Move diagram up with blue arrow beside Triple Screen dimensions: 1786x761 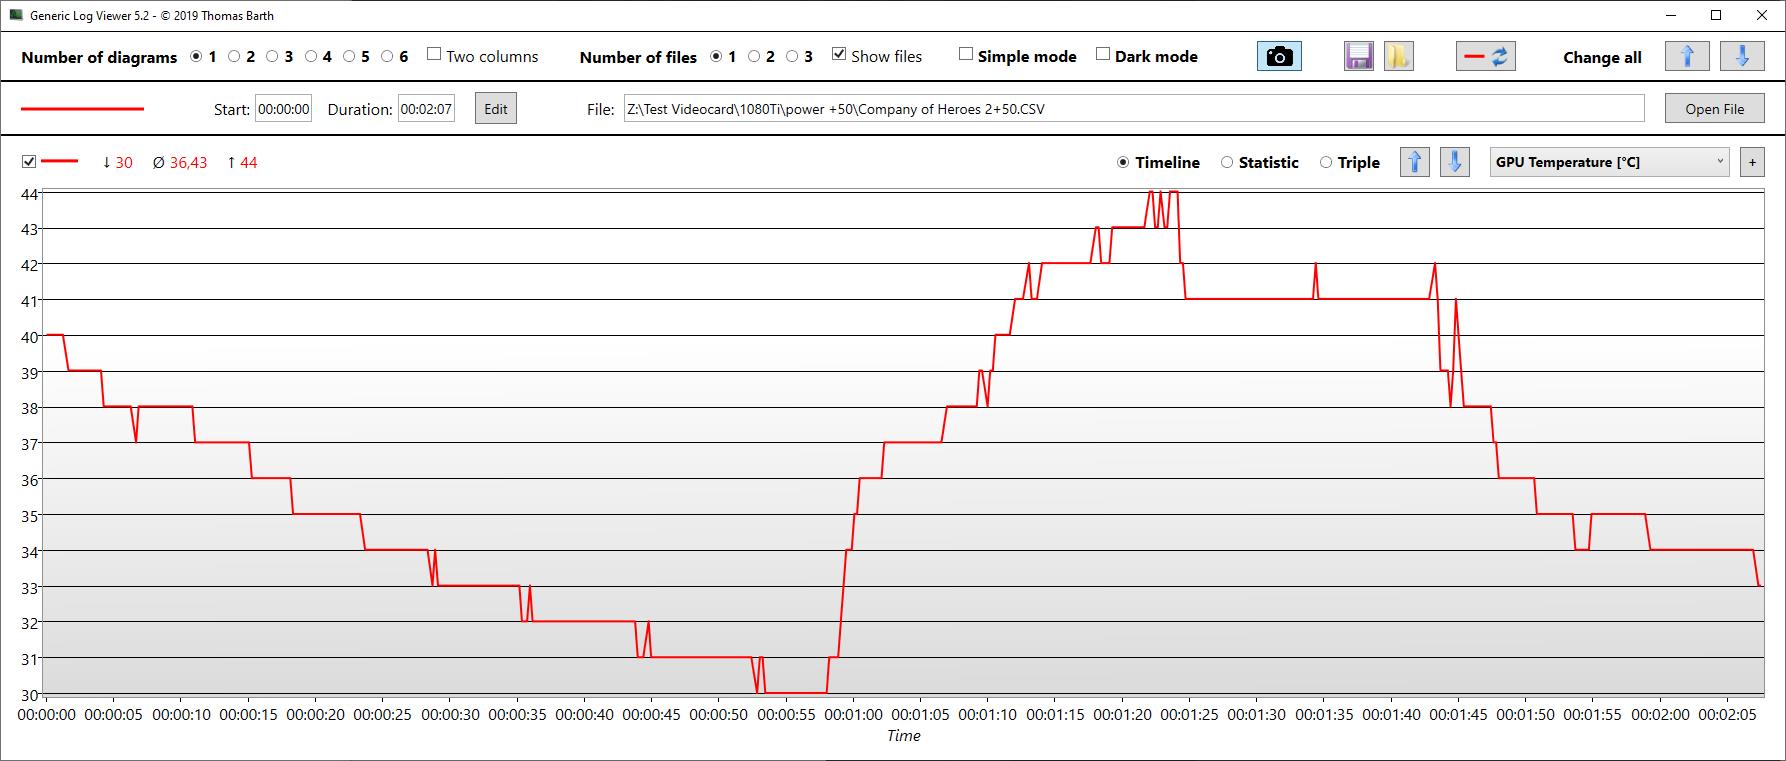click(1414, 162)
